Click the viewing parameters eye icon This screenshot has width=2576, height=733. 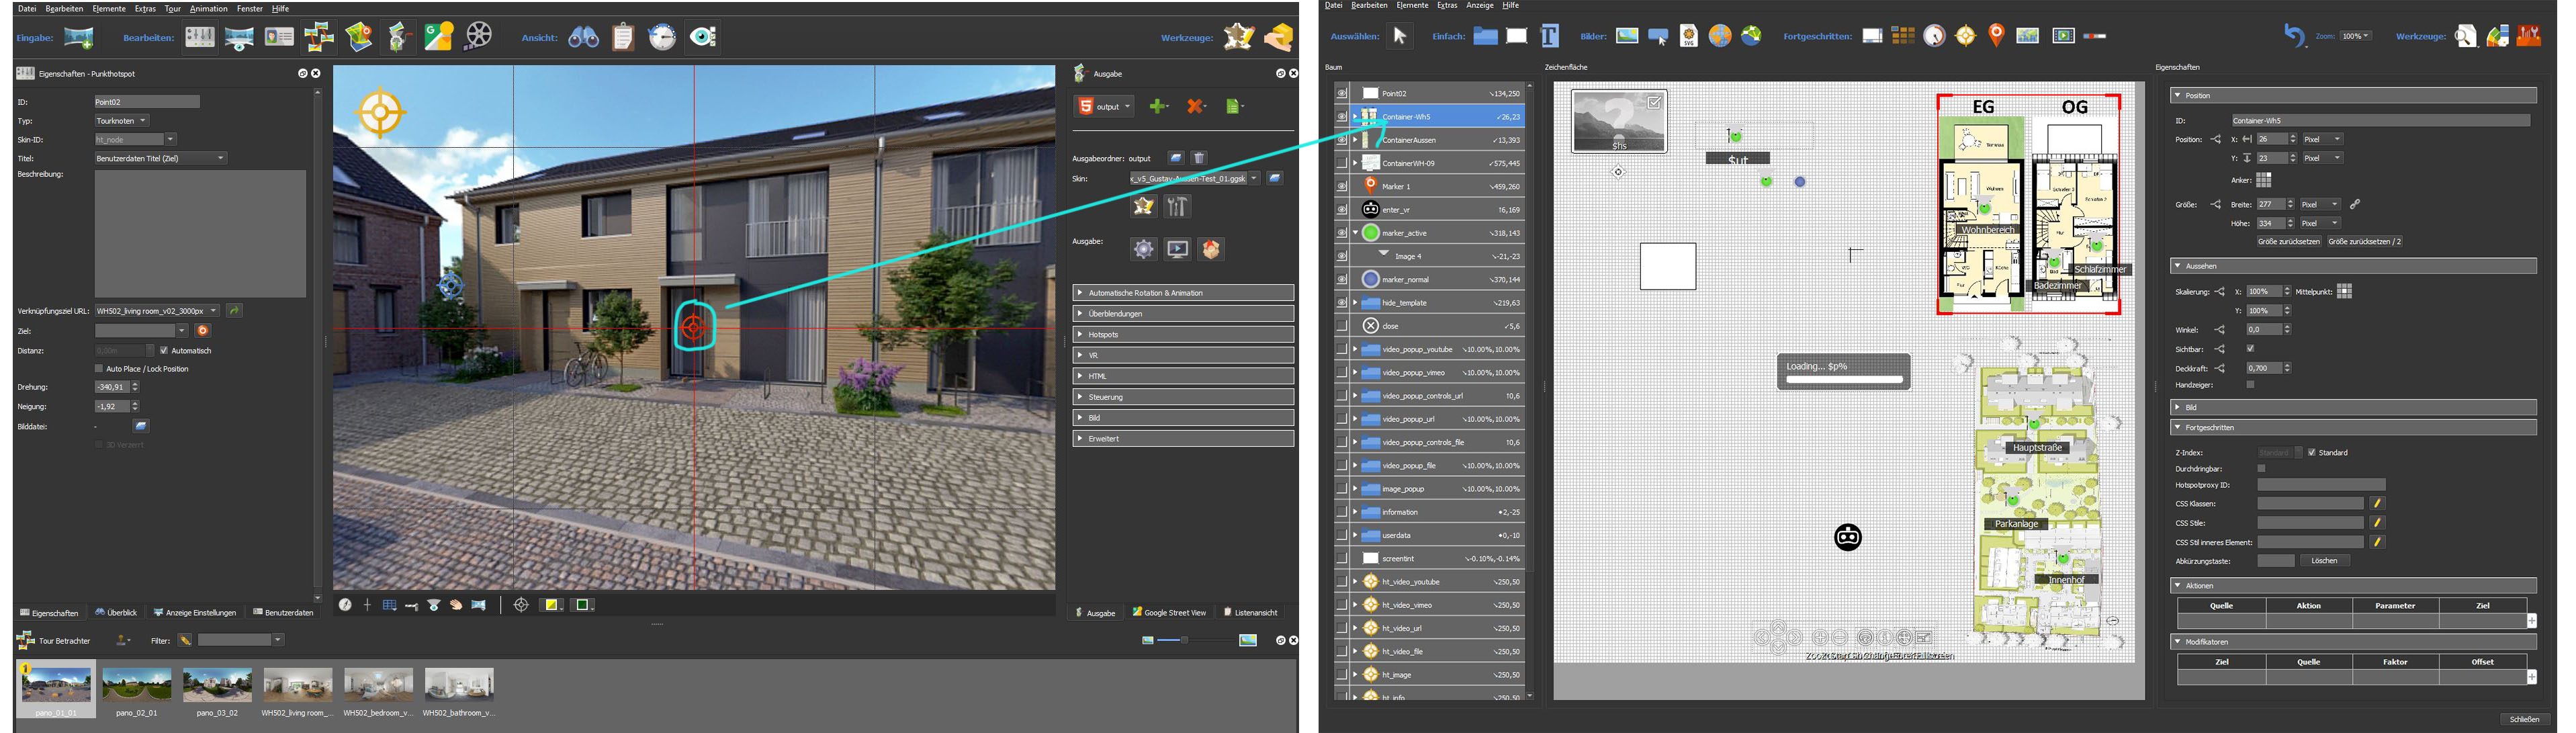[x=703, y=37]
